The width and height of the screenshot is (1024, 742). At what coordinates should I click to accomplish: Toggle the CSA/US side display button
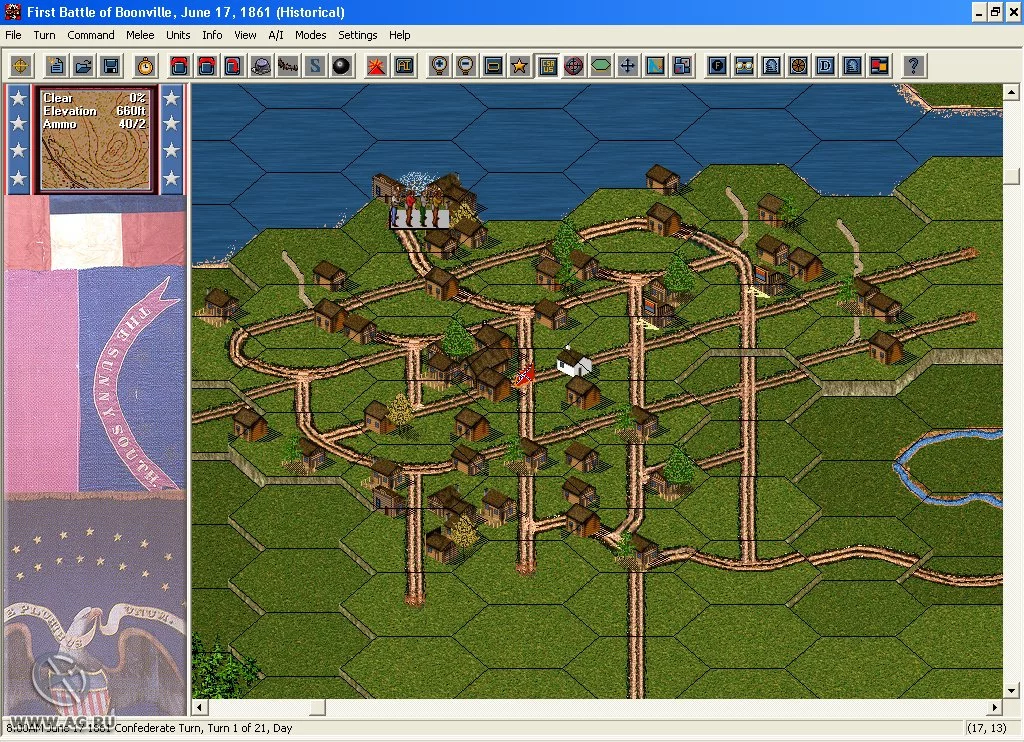[x=547, y=66]
